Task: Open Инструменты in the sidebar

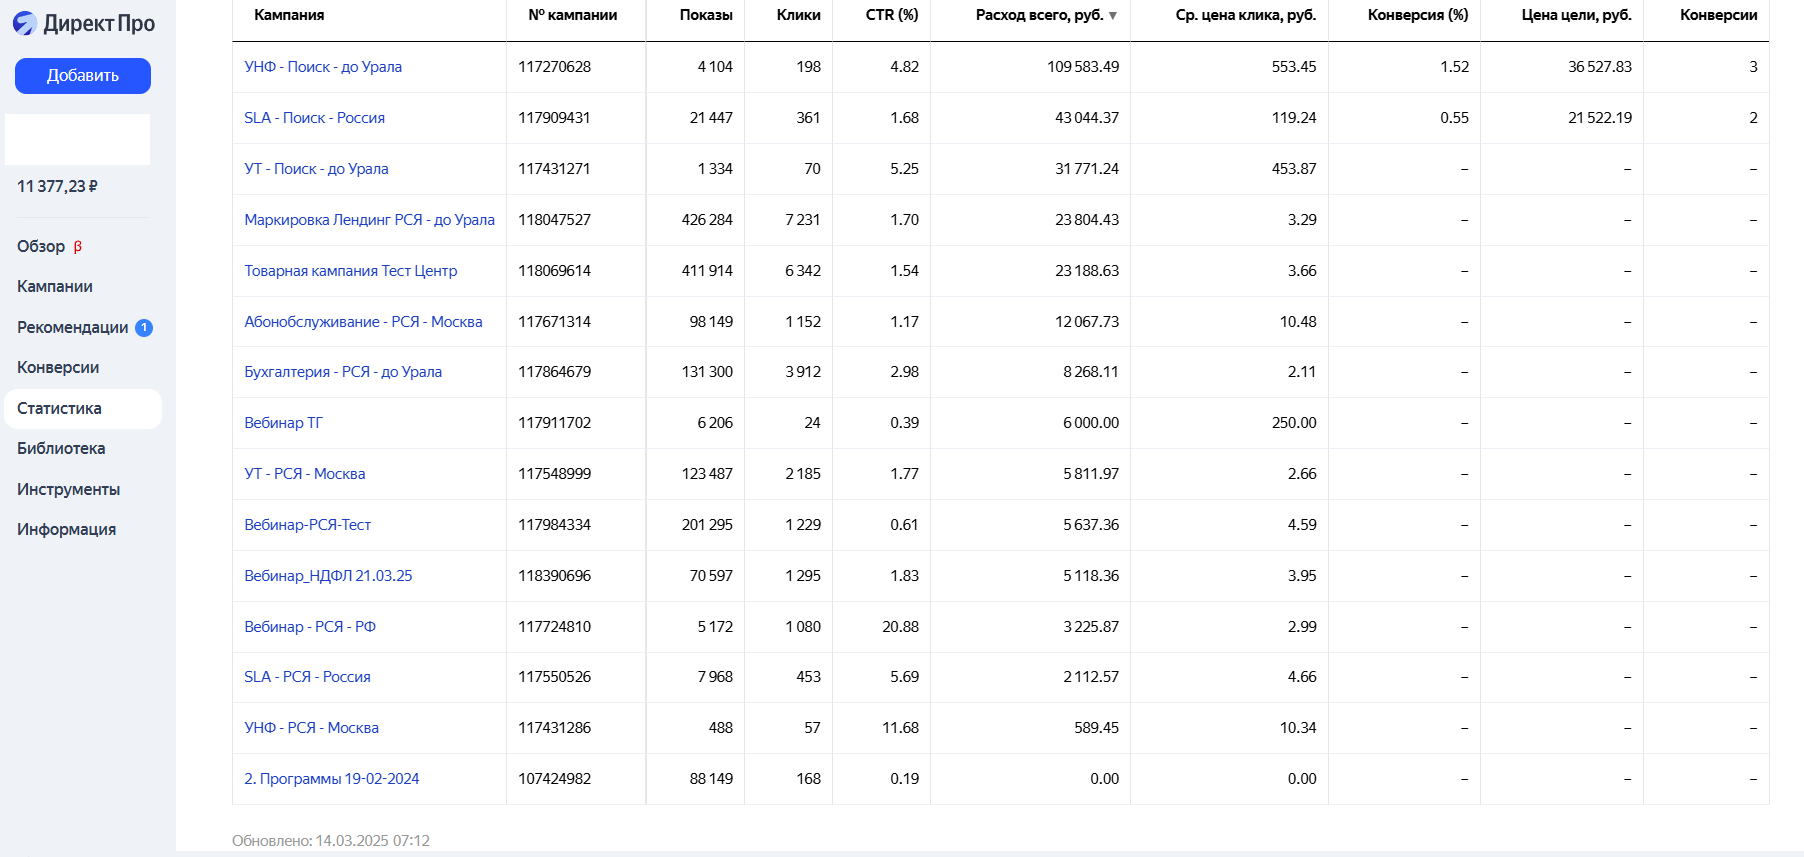Action: tap(68, 490)
